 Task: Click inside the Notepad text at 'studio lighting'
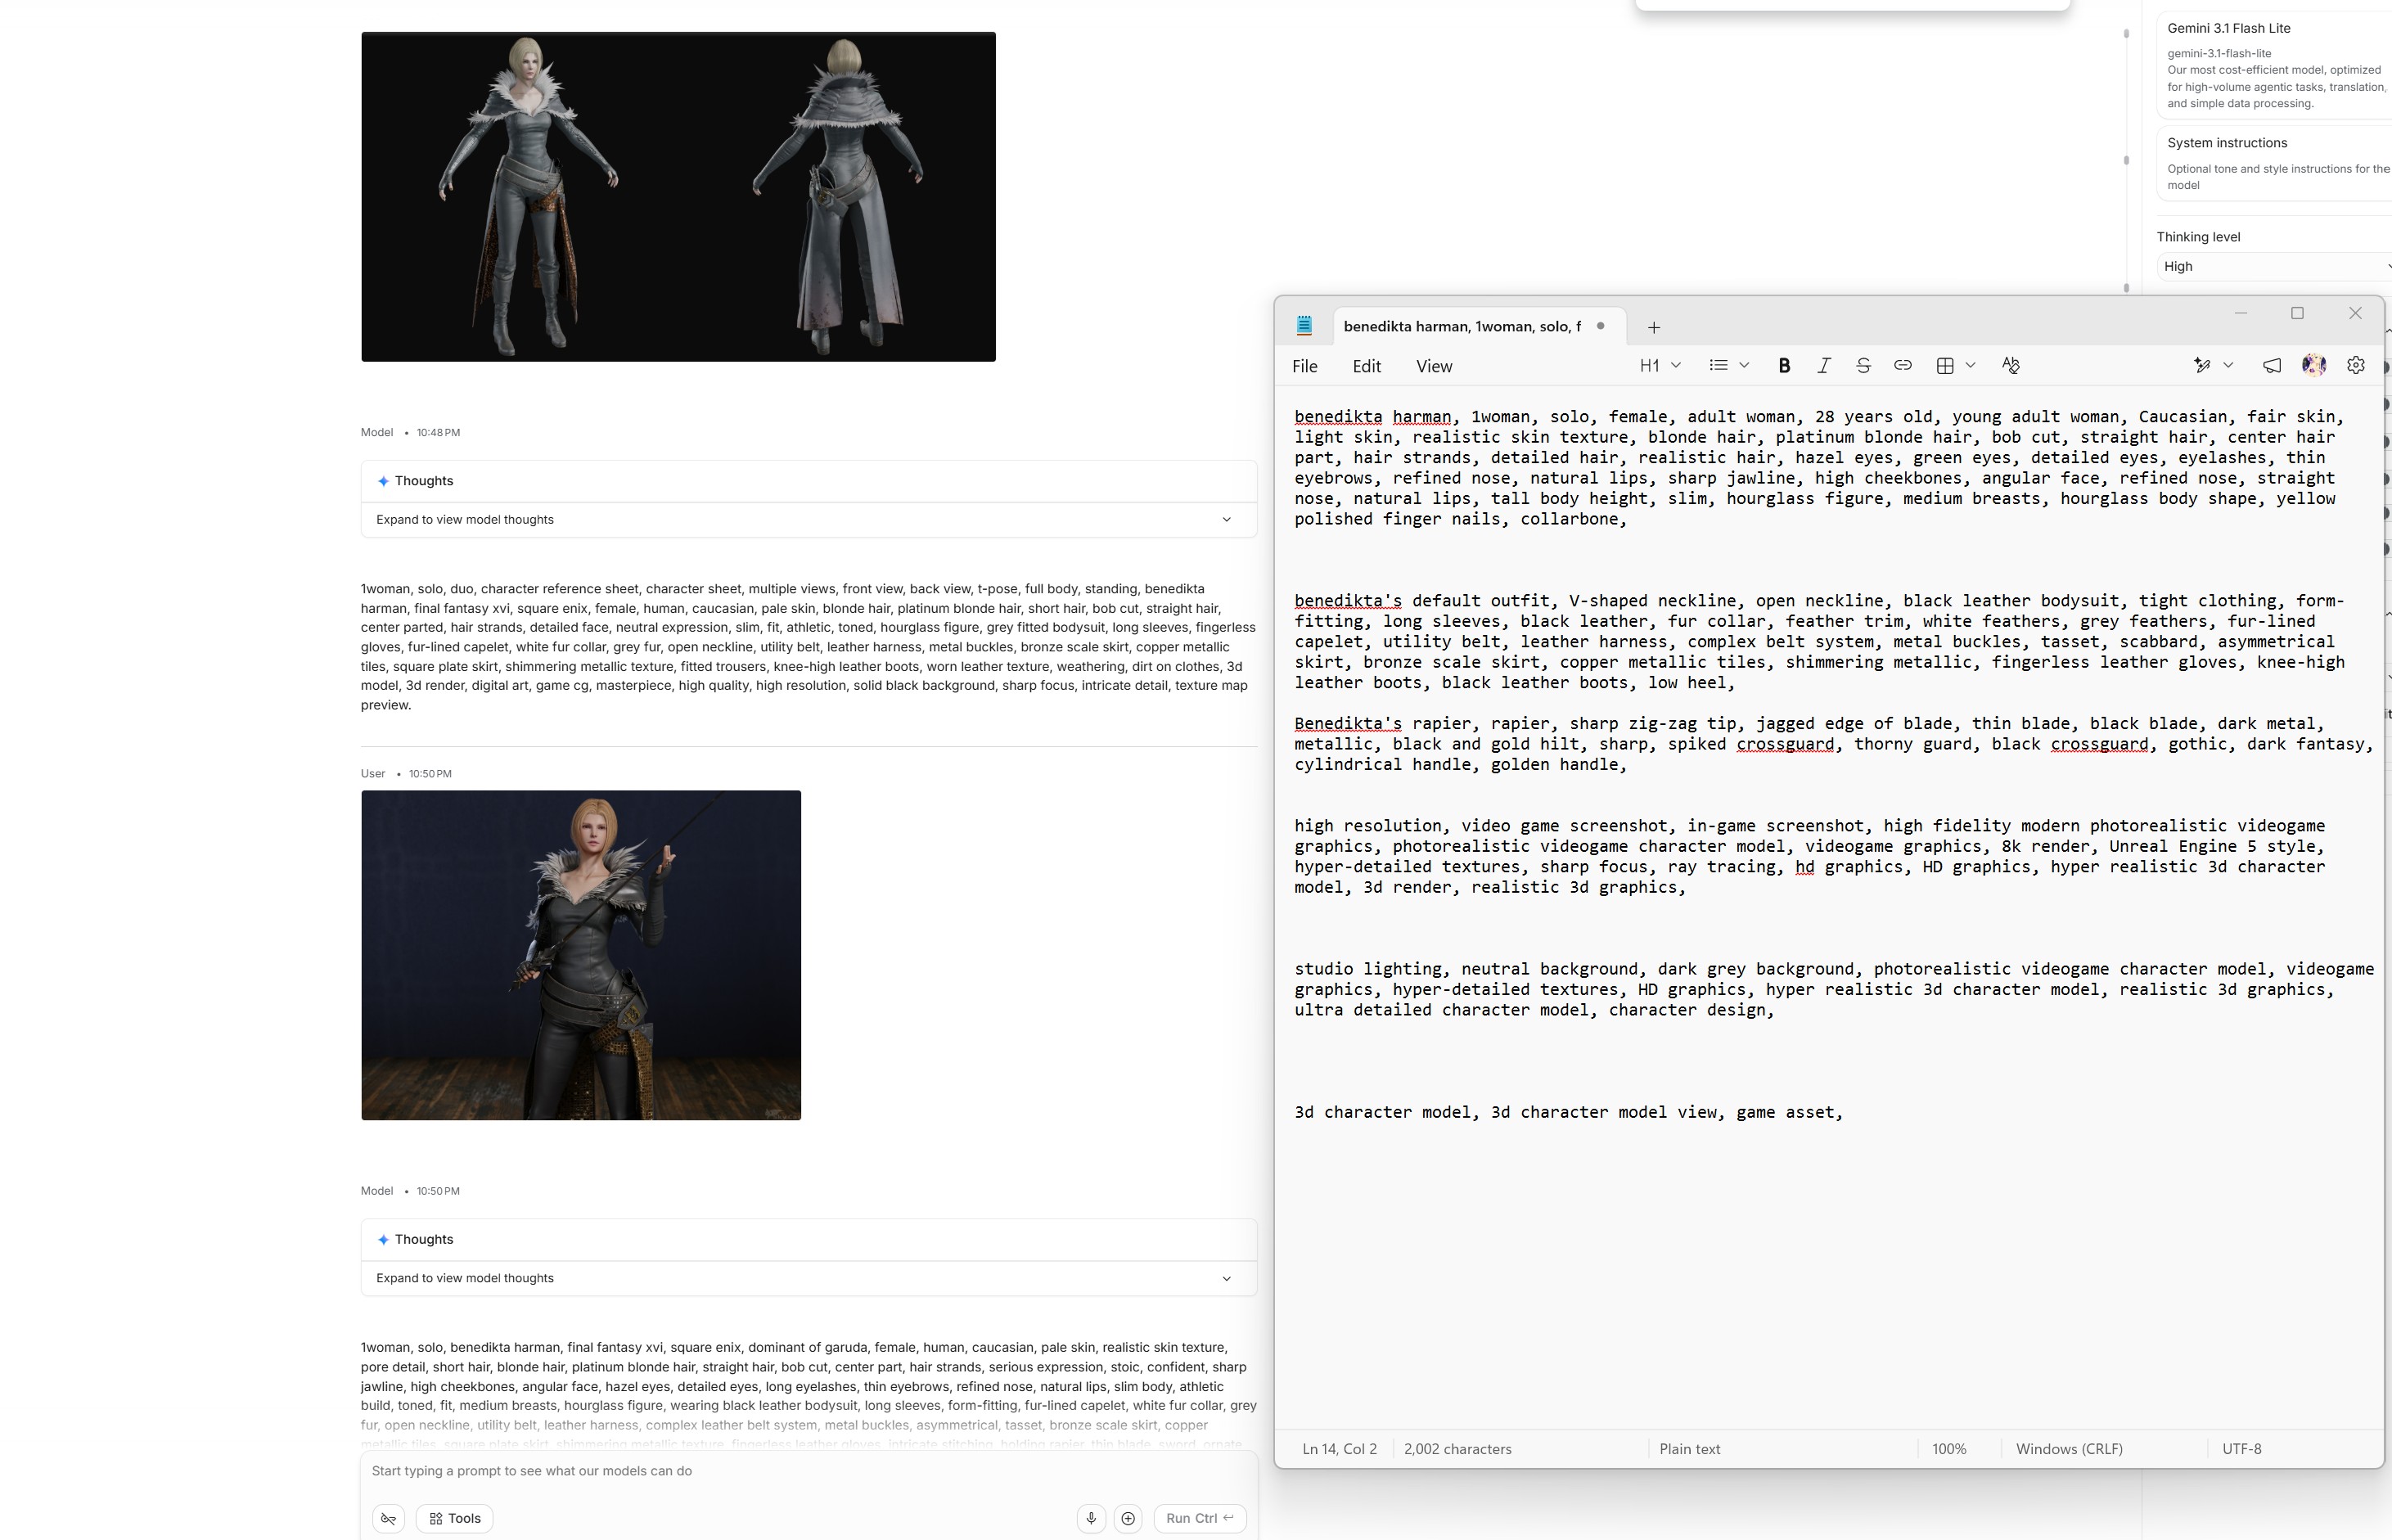tap(1368, 969)
